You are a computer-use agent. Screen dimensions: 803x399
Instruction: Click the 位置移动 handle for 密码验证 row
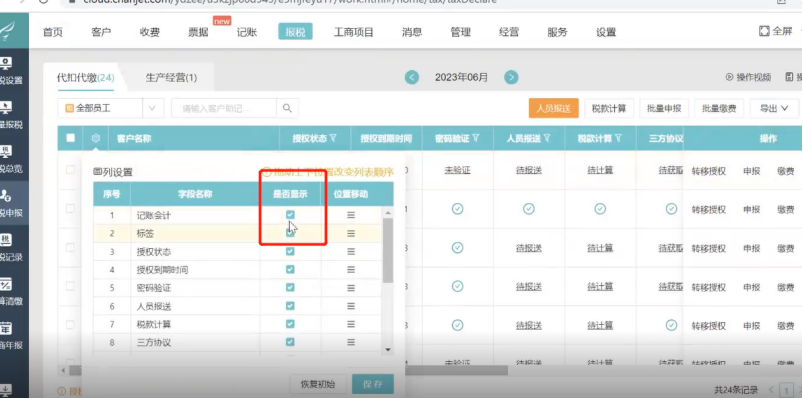pyautogui.click(x=351, y=287)
